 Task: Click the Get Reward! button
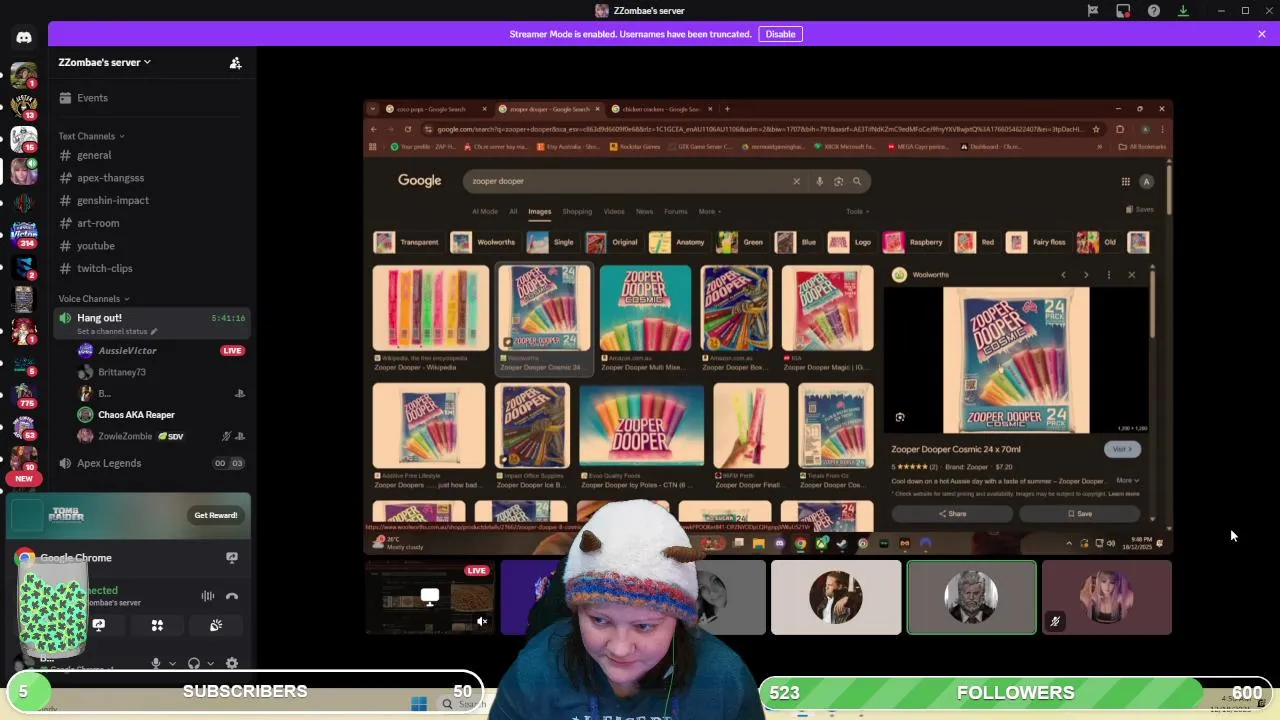pos(216,515)
